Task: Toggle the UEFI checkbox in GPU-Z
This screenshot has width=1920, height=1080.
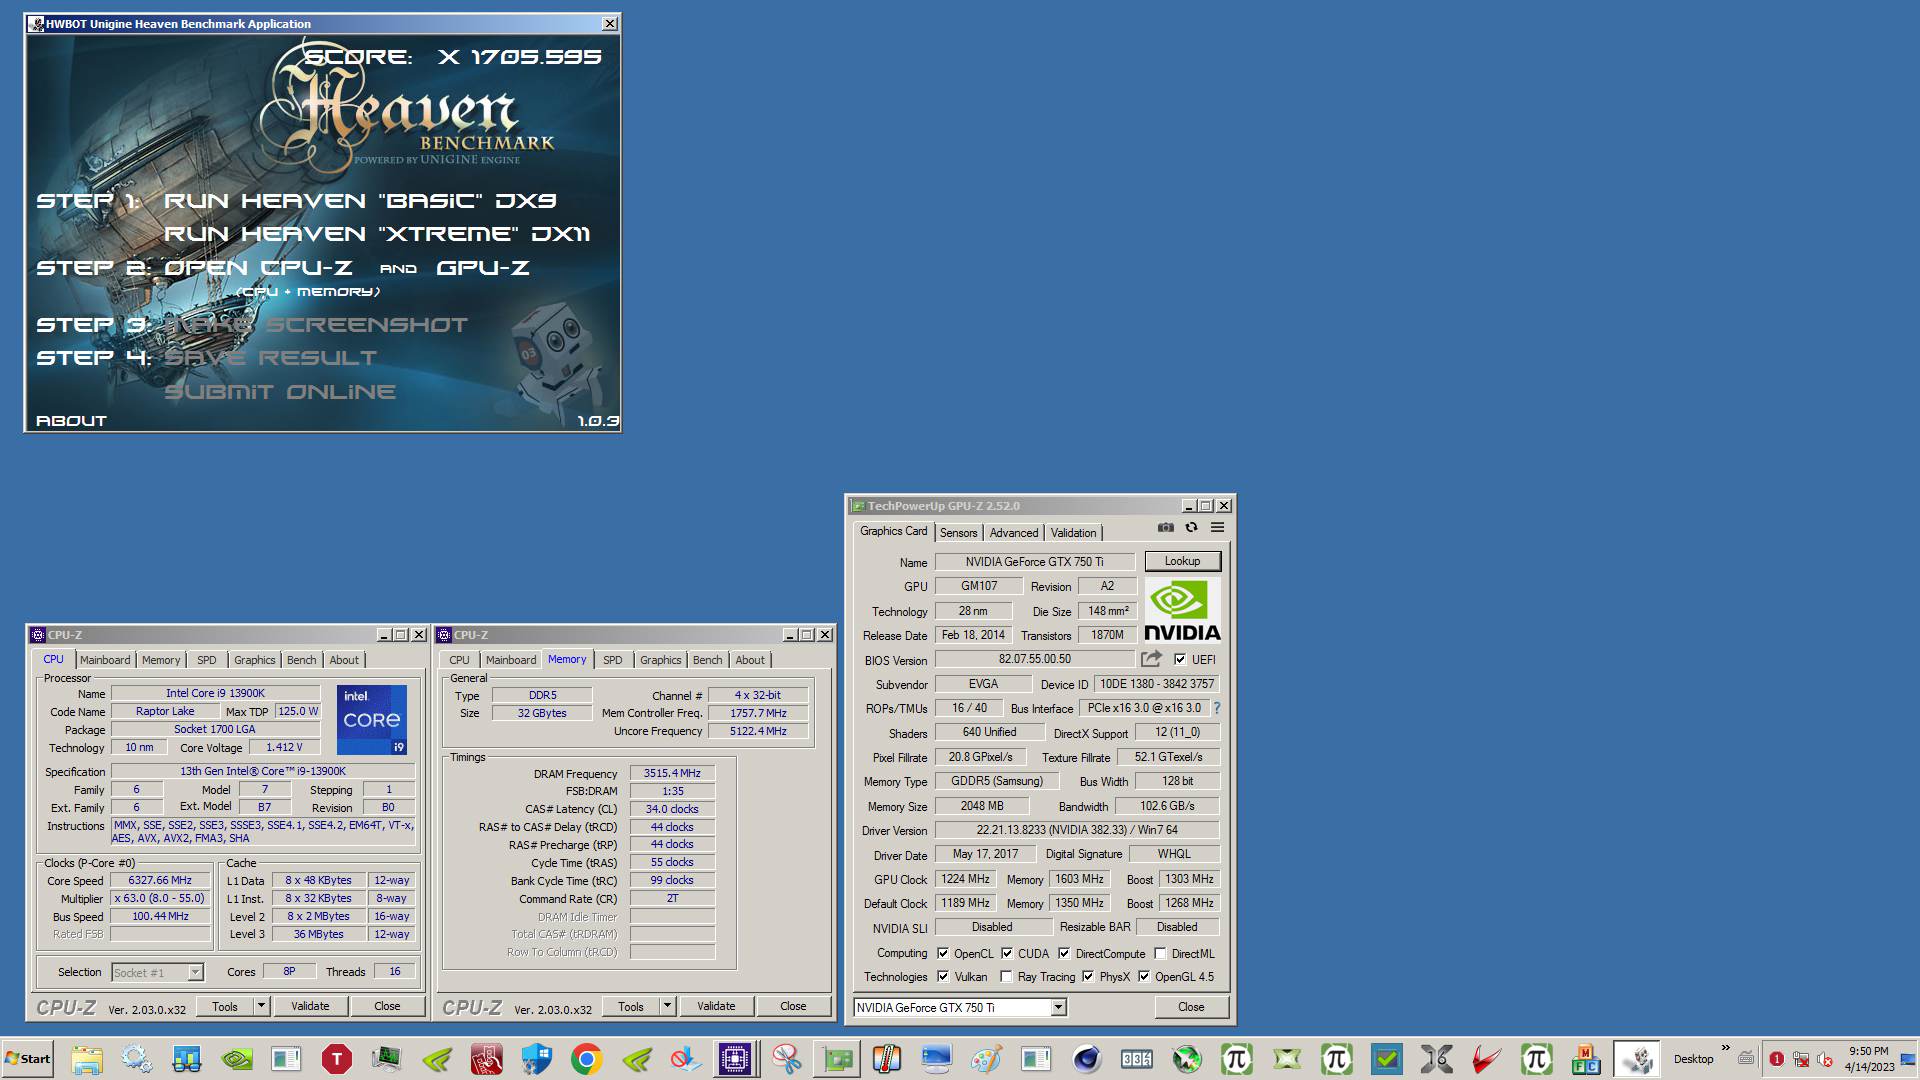Action: pos(1180,659)
